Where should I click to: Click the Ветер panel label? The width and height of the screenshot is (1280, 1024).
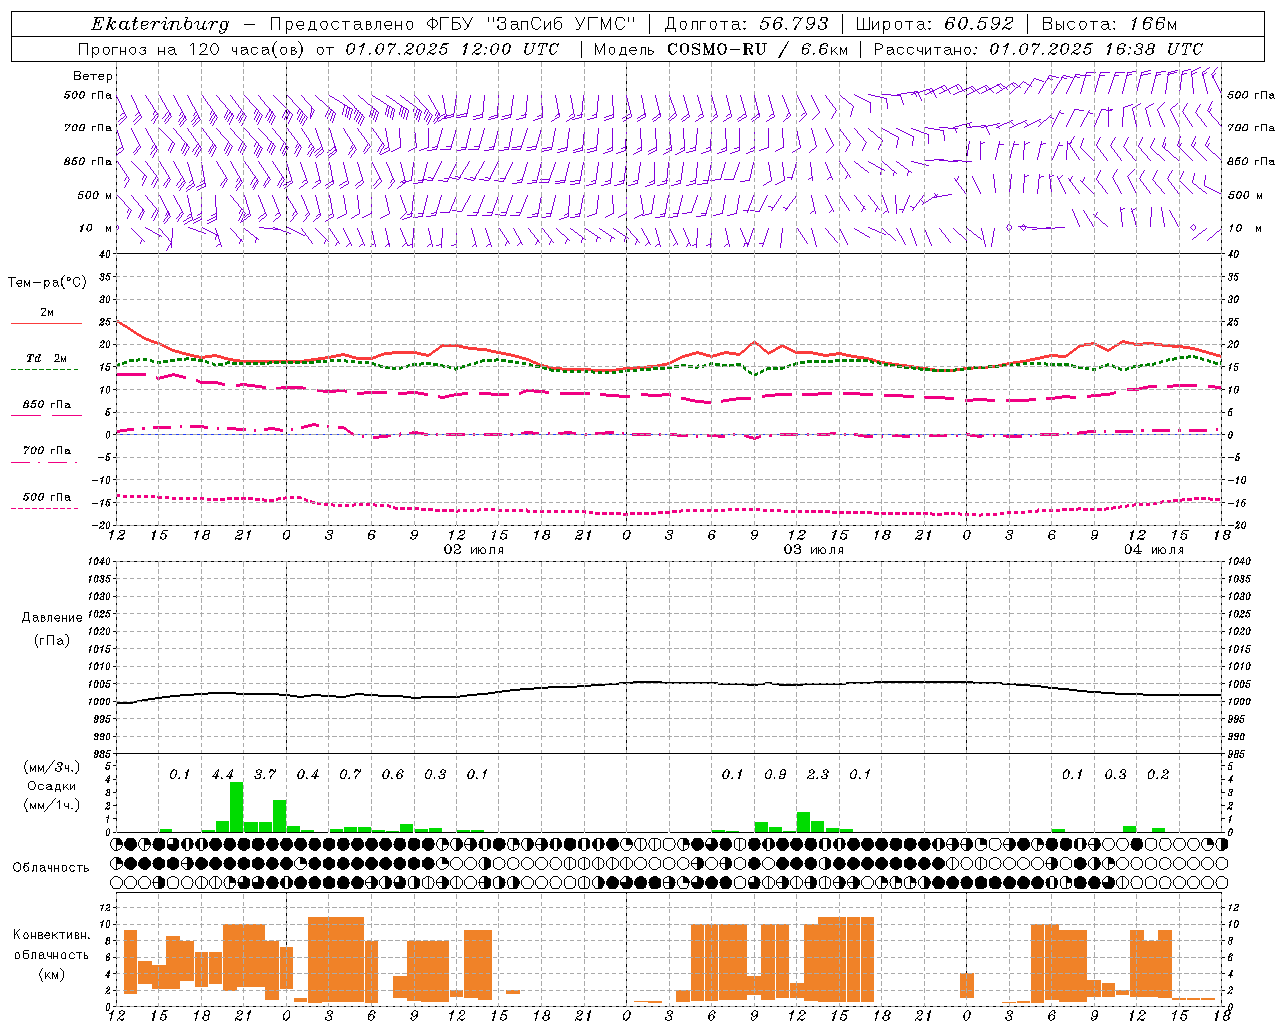93,76
